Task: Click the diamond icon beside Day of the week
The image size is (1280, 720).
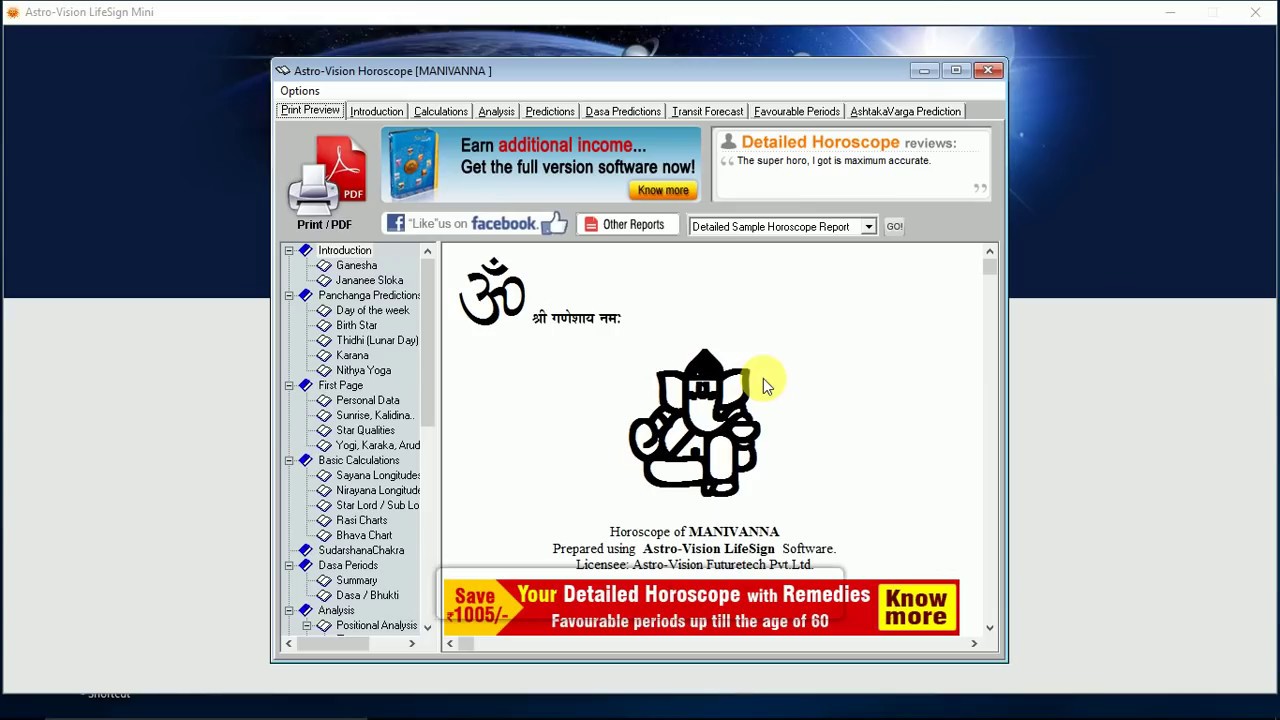Action: tap(324, 311)
